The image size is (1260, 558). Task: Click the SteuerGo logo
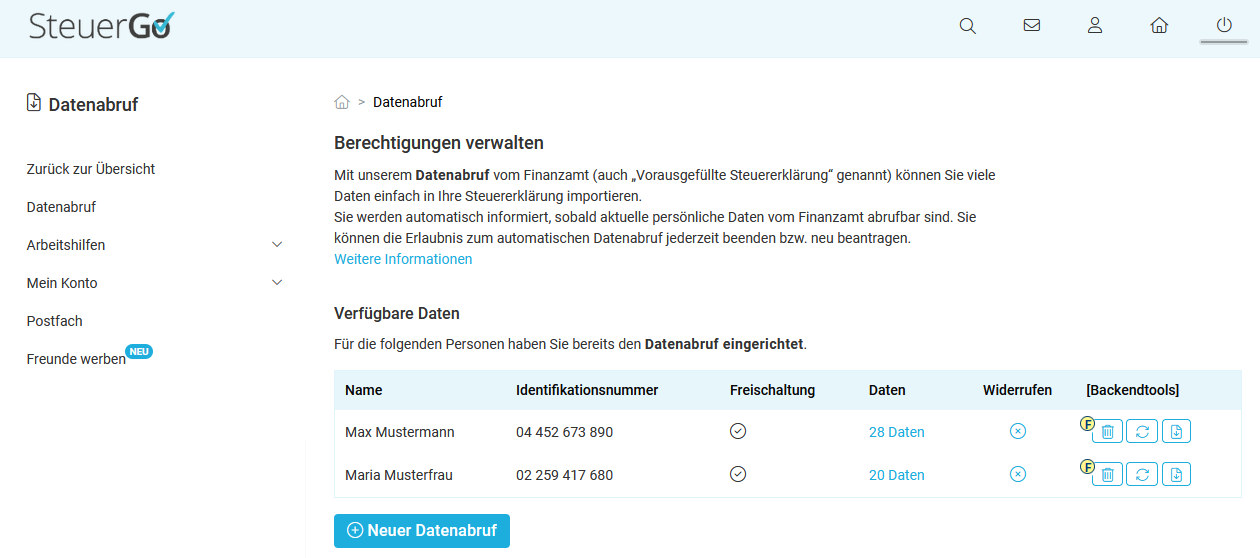(x=101, y=26)
